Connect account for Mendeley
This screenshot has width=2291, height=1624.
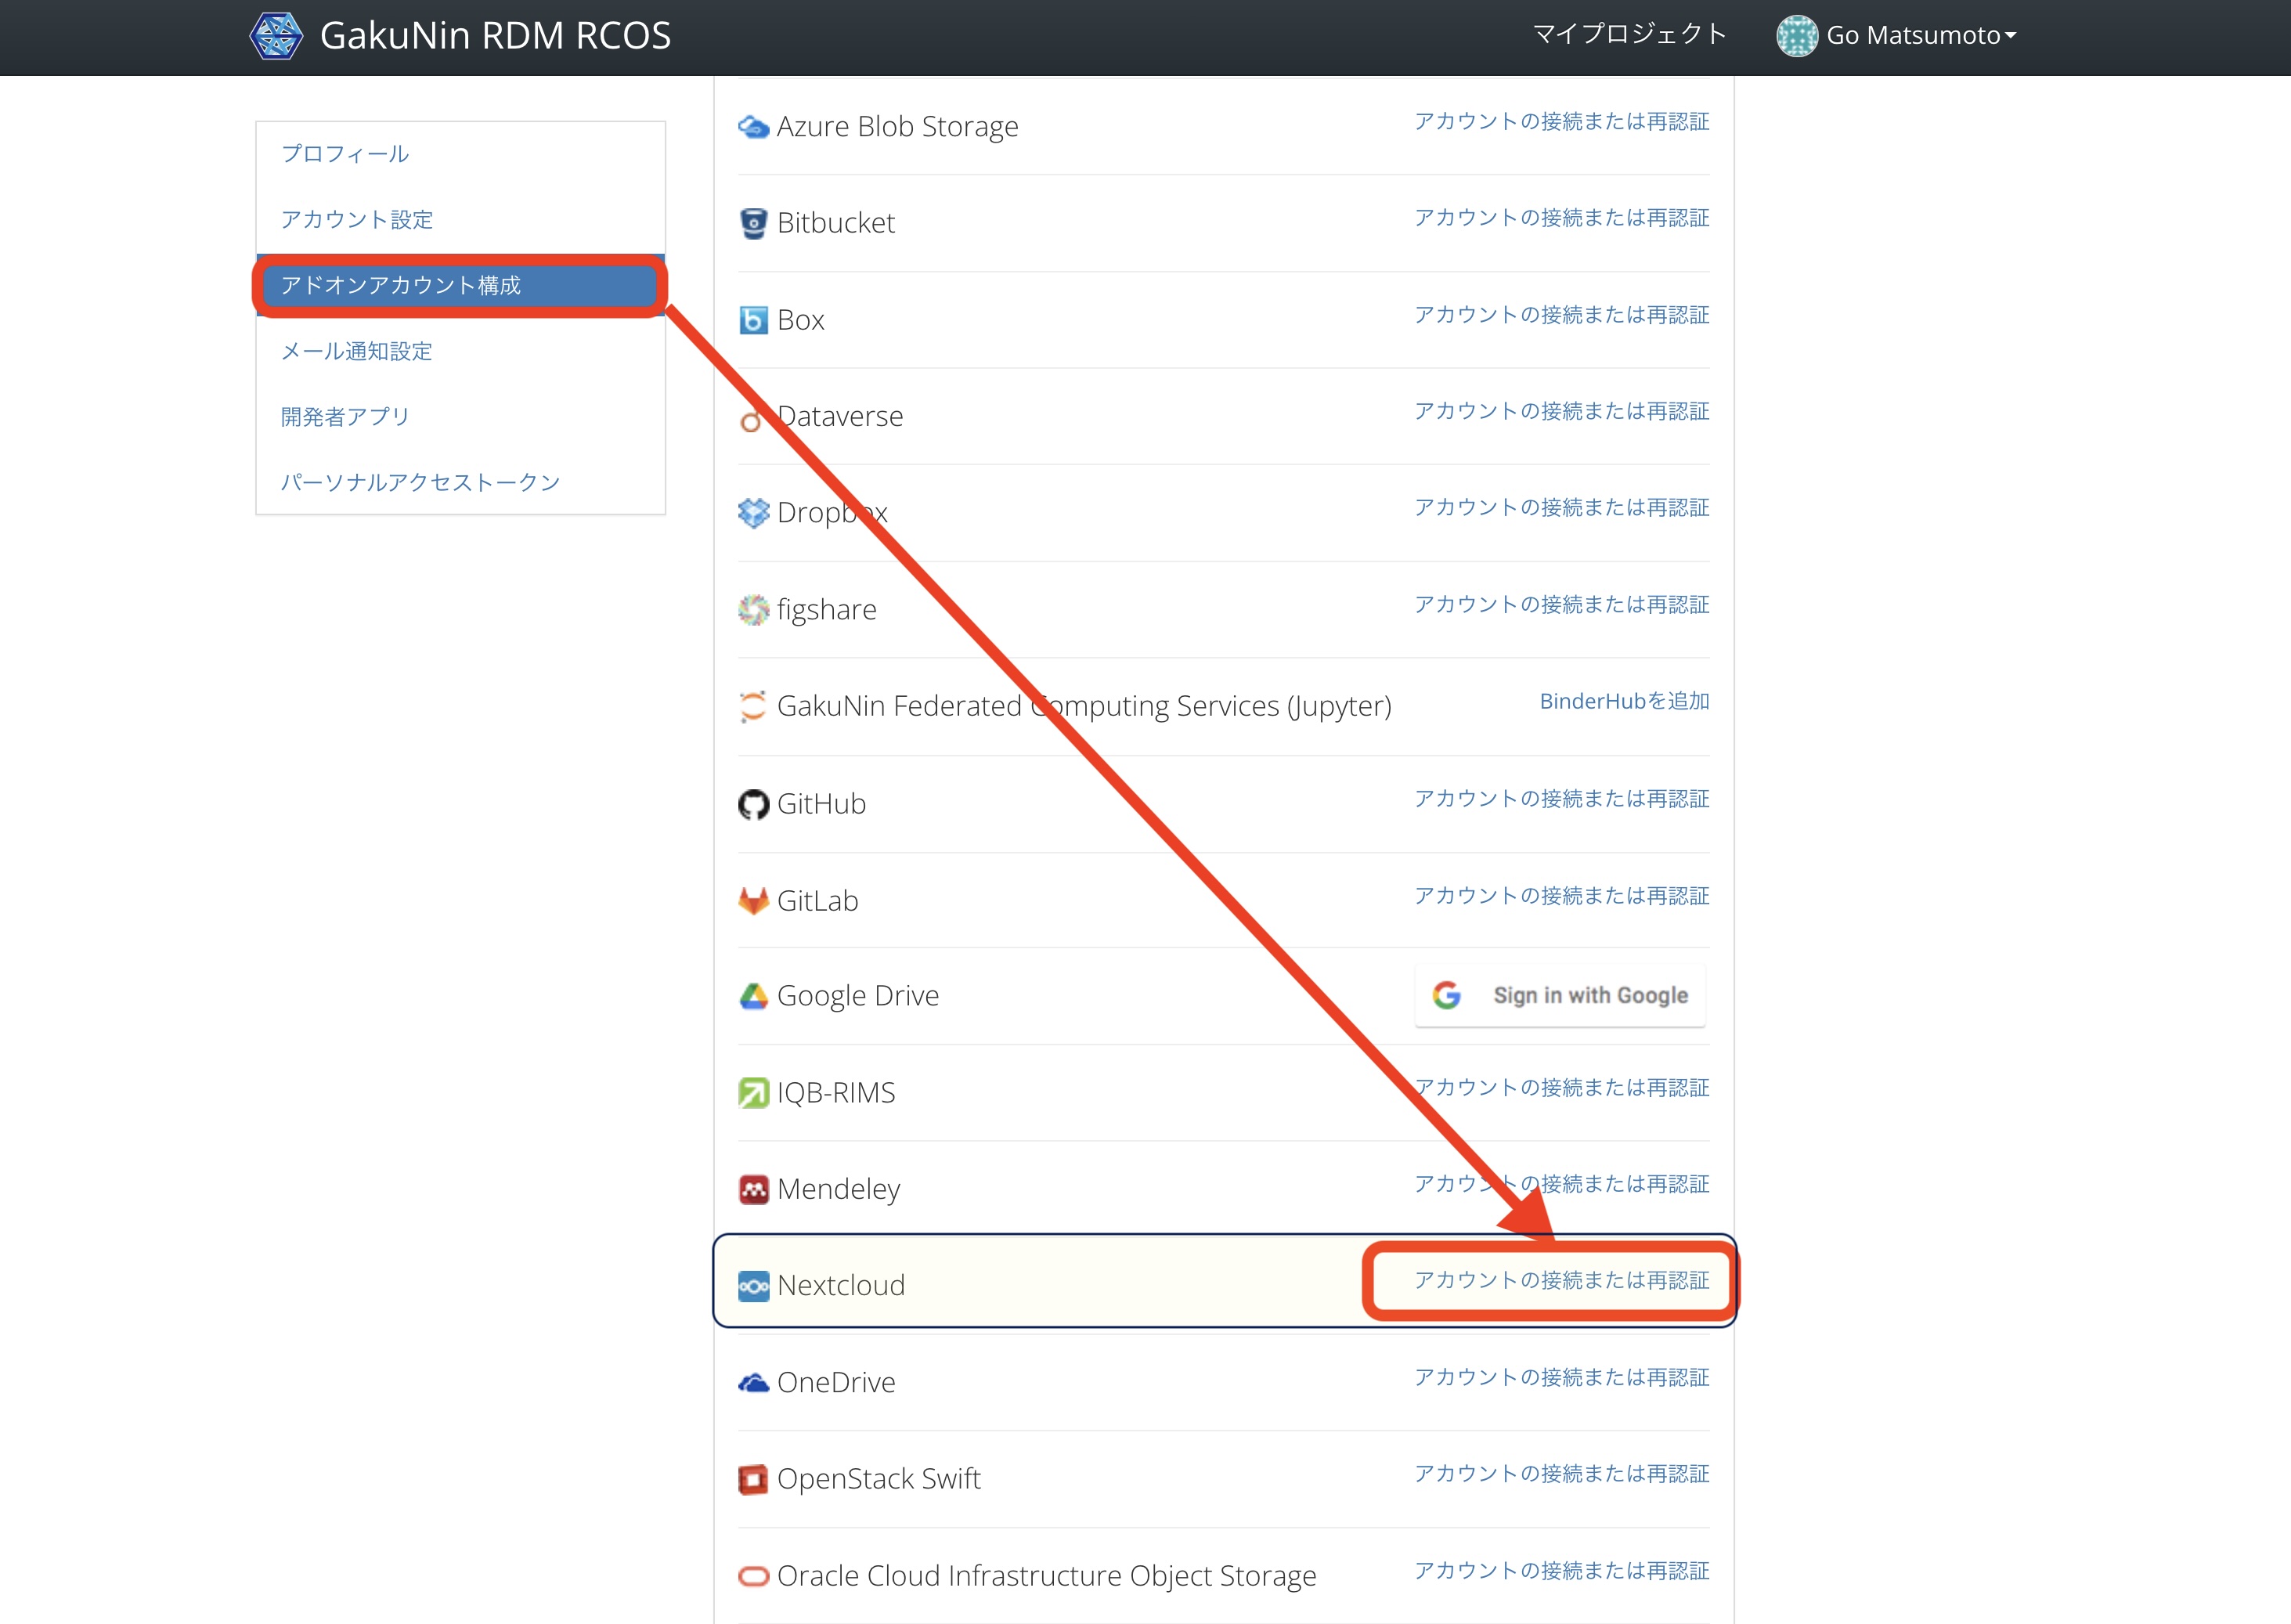coord(1562,1185)
